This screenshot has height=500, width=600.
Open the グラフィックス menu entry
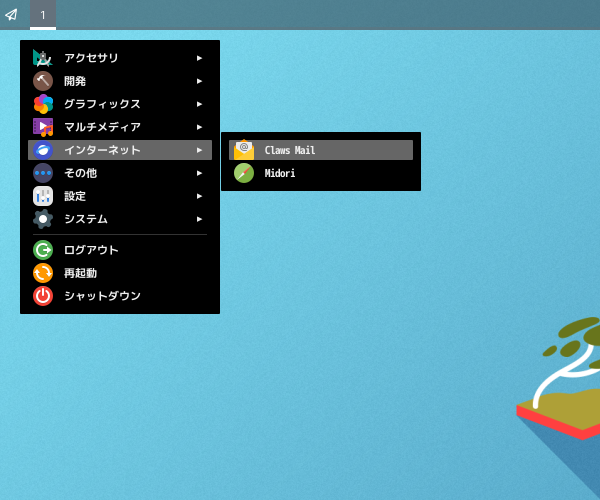[x=120, y=104]
